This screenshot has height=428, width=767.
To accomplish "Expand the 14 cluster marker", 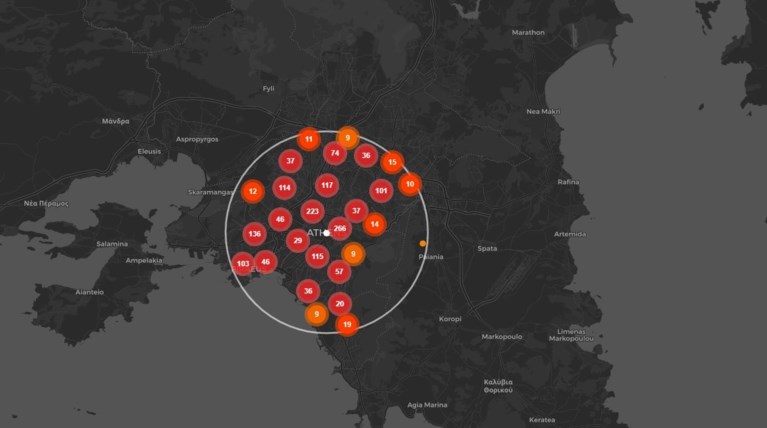I will tap(374, 225).
